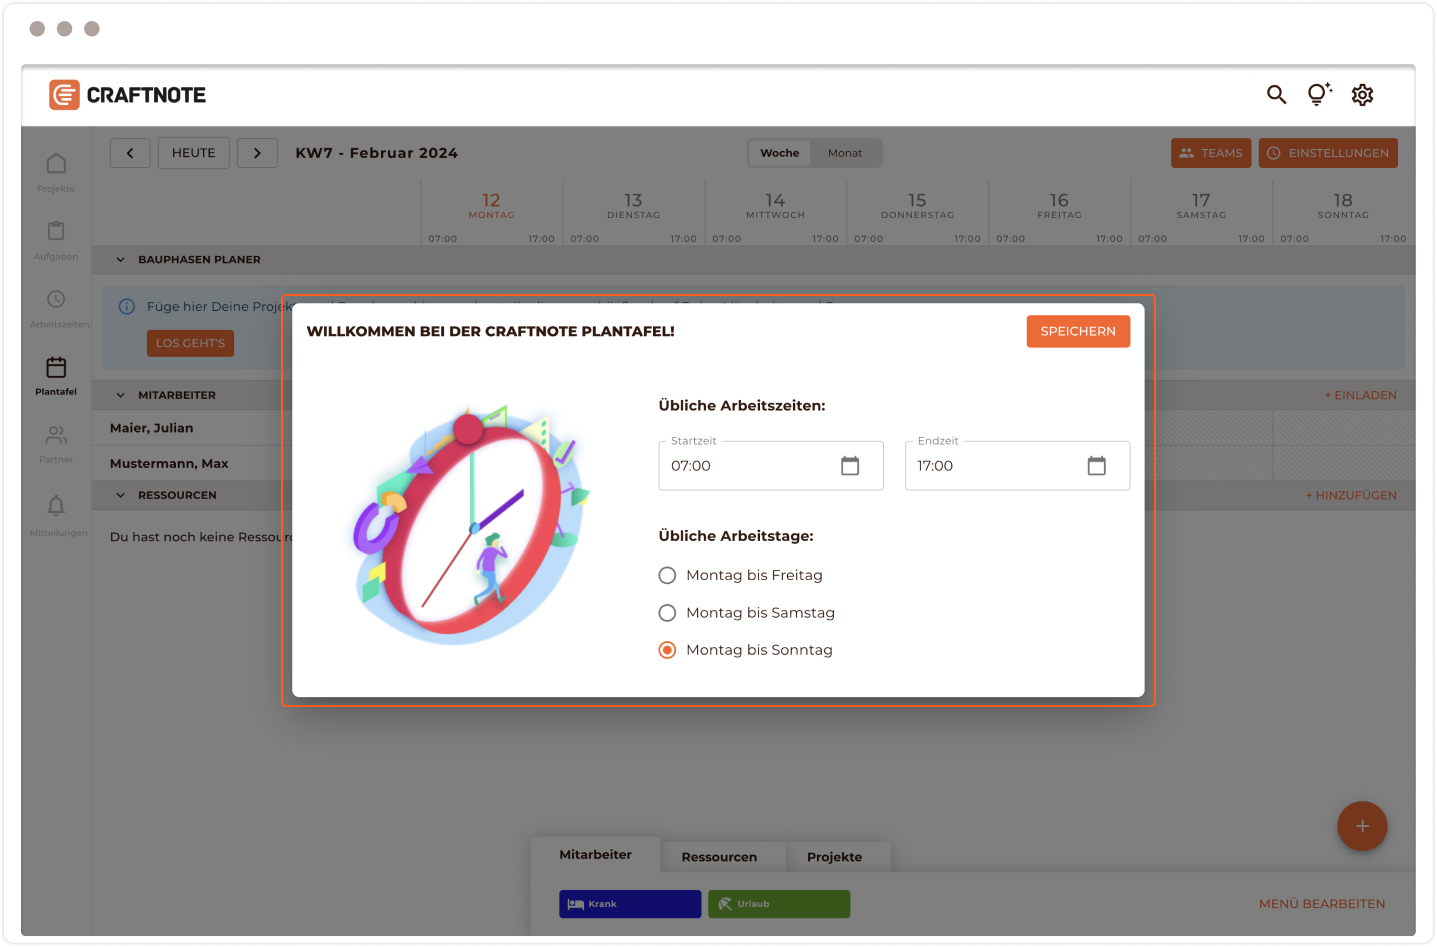This screenshot has height=947, width=1437.
Task: Click Menü bearbeiten link
Action: (x=1322, y=904)
